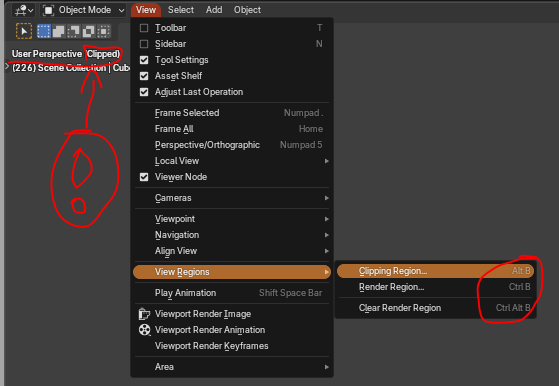
Task: Expand the Cameras submenu
Action: tap(232, 198)
